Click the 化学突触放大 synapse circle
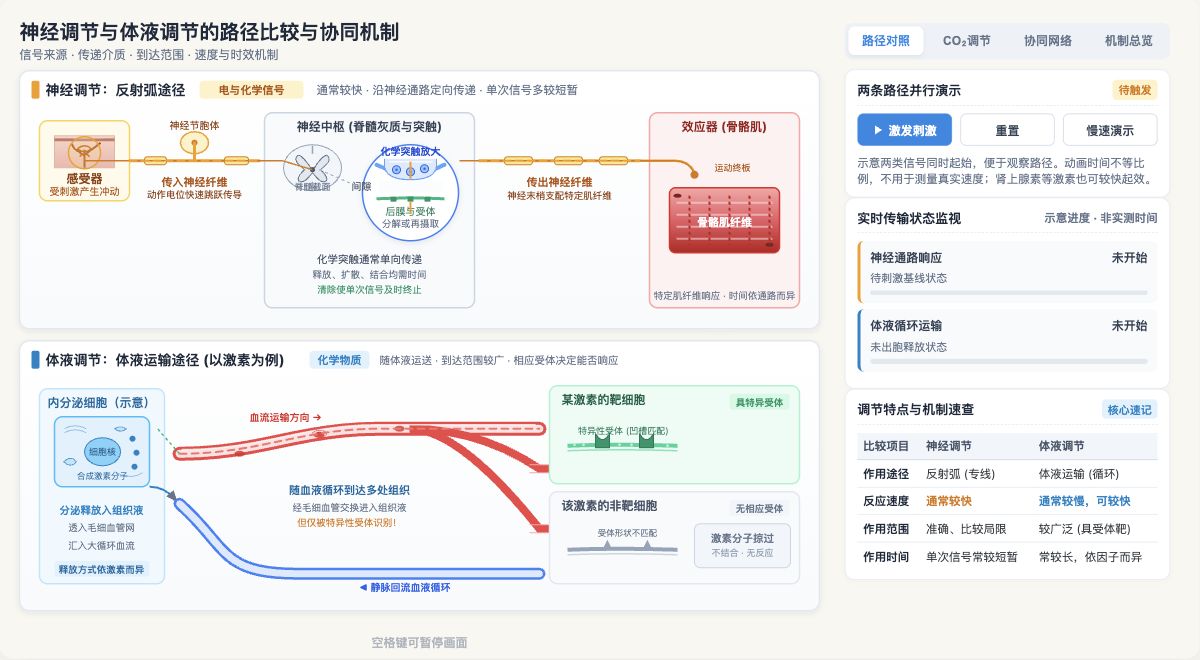The image size is (1200, 660). [410, 193]
